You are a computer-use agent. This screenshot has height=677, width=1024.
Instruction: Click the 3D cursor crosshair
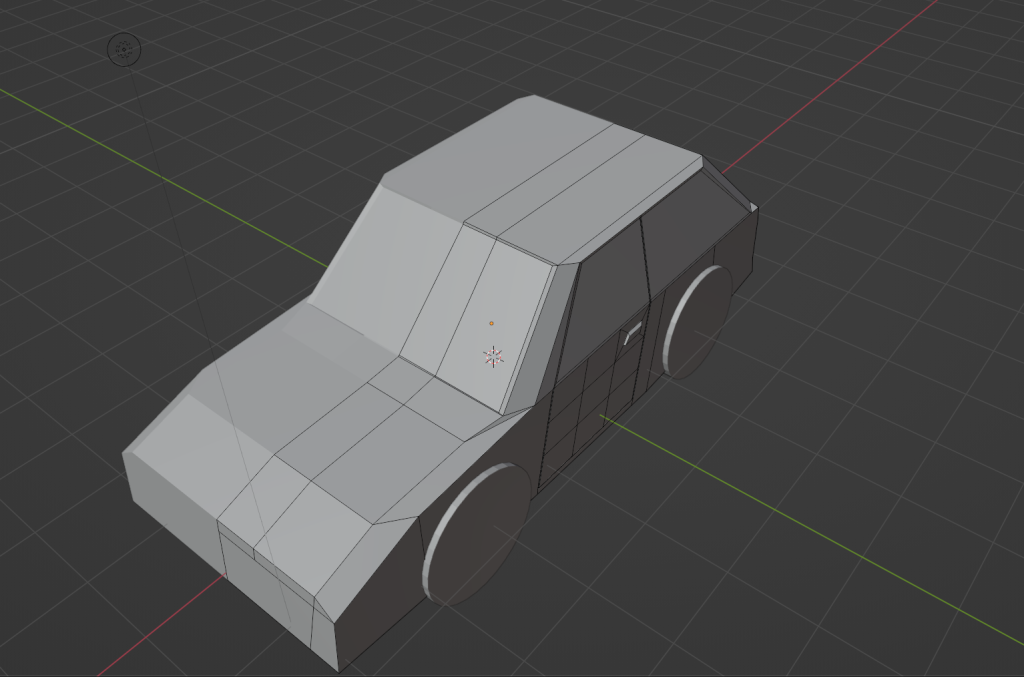(493, 356)
